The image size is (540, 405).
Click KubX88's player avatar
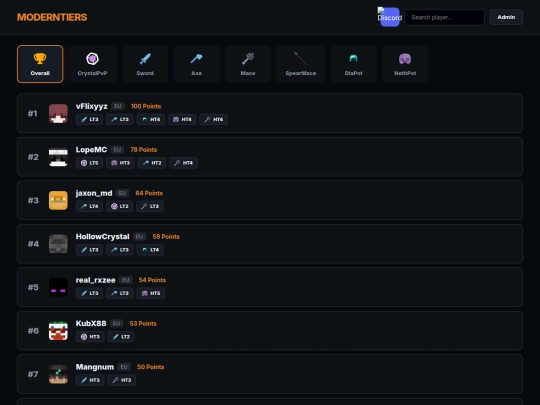(x=58, y=331)
